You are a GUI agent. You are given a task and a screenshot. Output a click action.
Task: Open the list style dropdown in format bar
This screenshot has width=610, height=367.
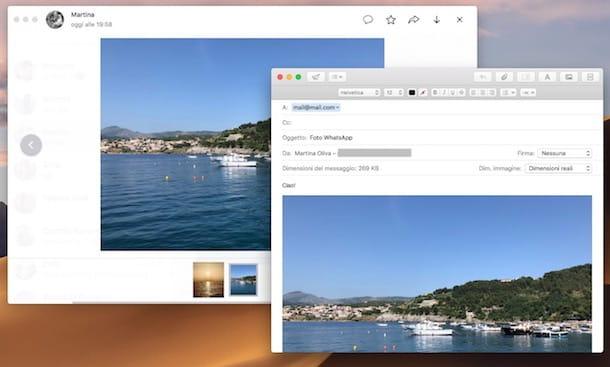[x=508, y=92]
